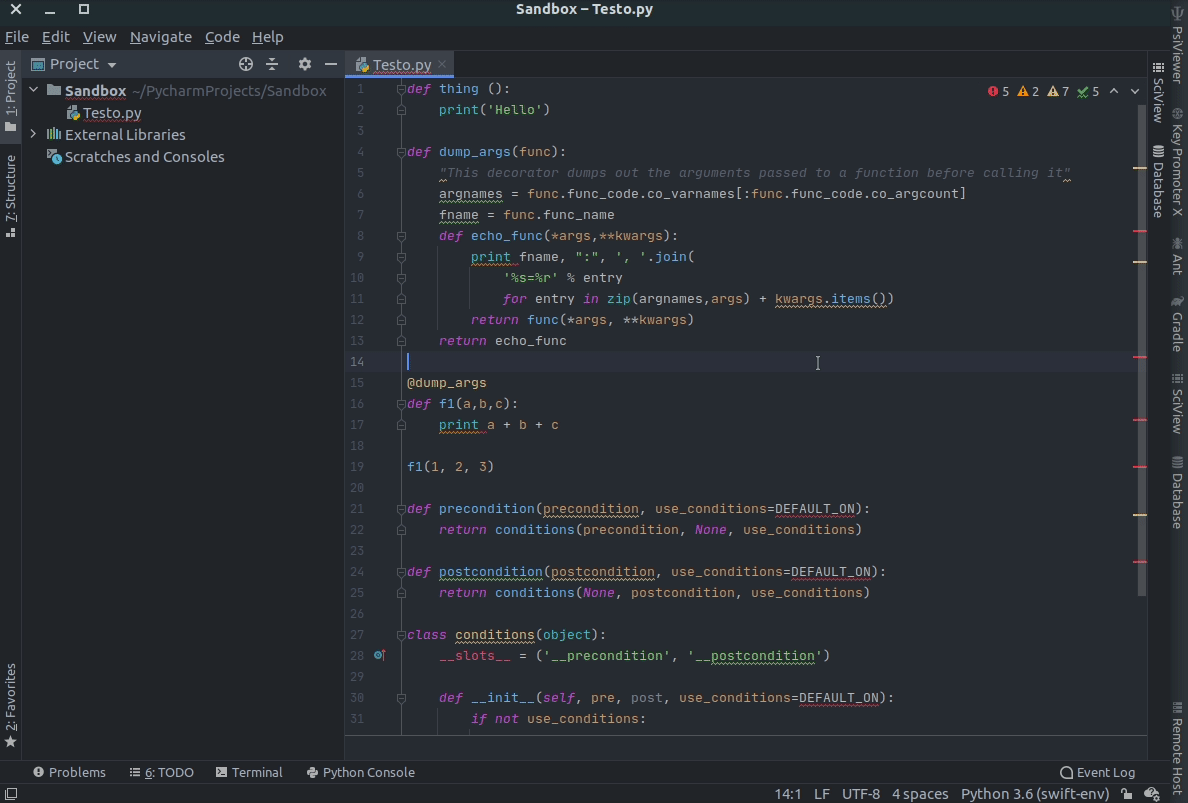Image resolution: width=1188 pixels, height=803 pixels.
Task: Open the Remote Host tool window
Action: (x=1177, y=746)
